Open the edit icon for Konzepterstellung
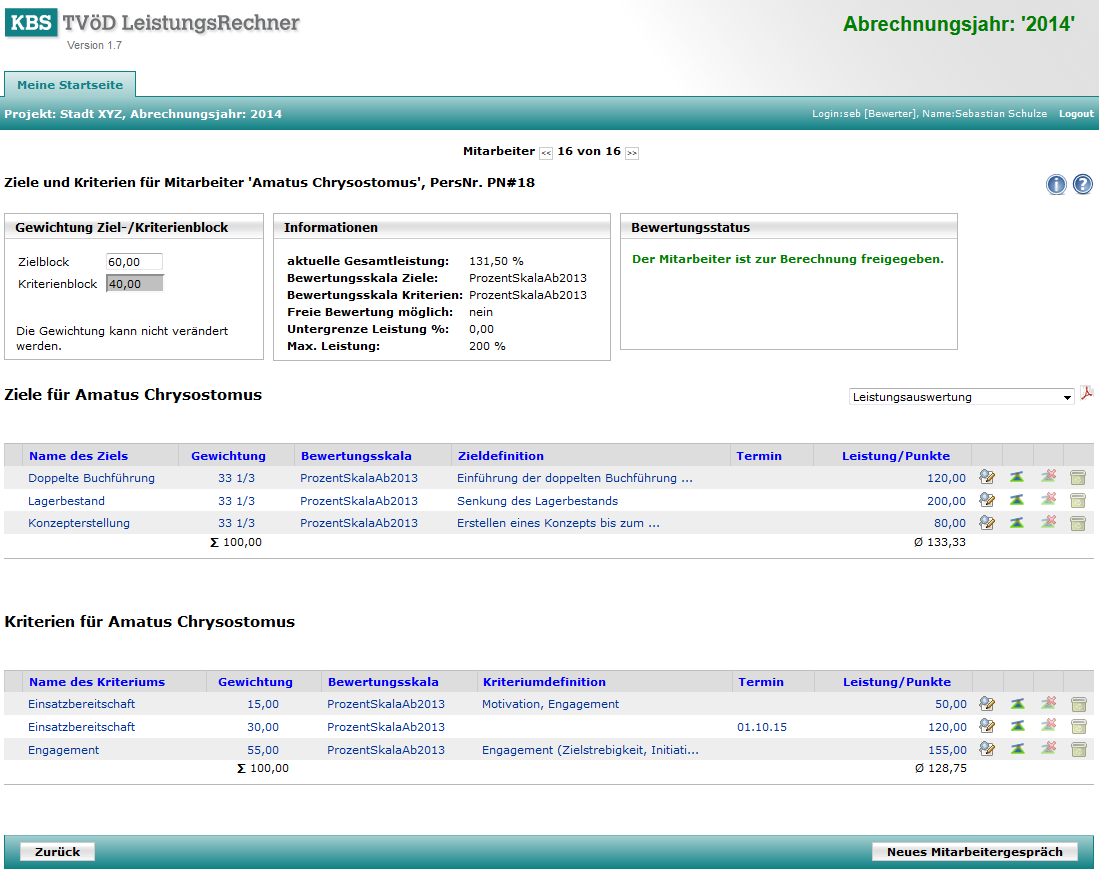The height and width of the screenshot is (872, 1099). pyautogui.click(x=987, y=522)
